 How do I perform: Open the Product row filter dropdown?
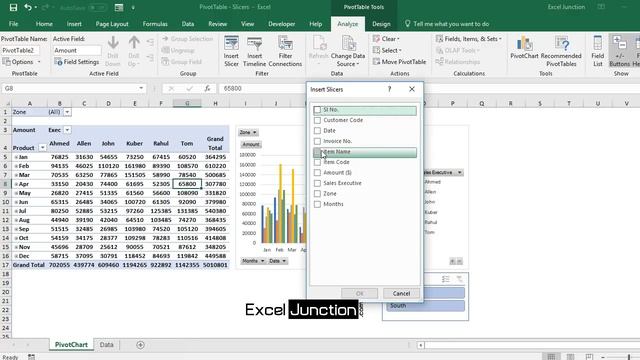point(42,148)
